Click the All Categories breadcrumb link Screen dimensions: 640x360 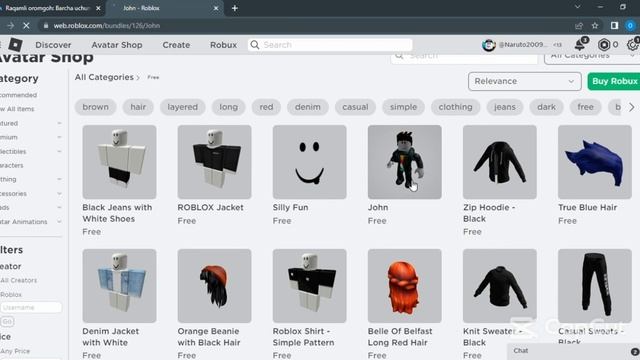tap(104, 77)
